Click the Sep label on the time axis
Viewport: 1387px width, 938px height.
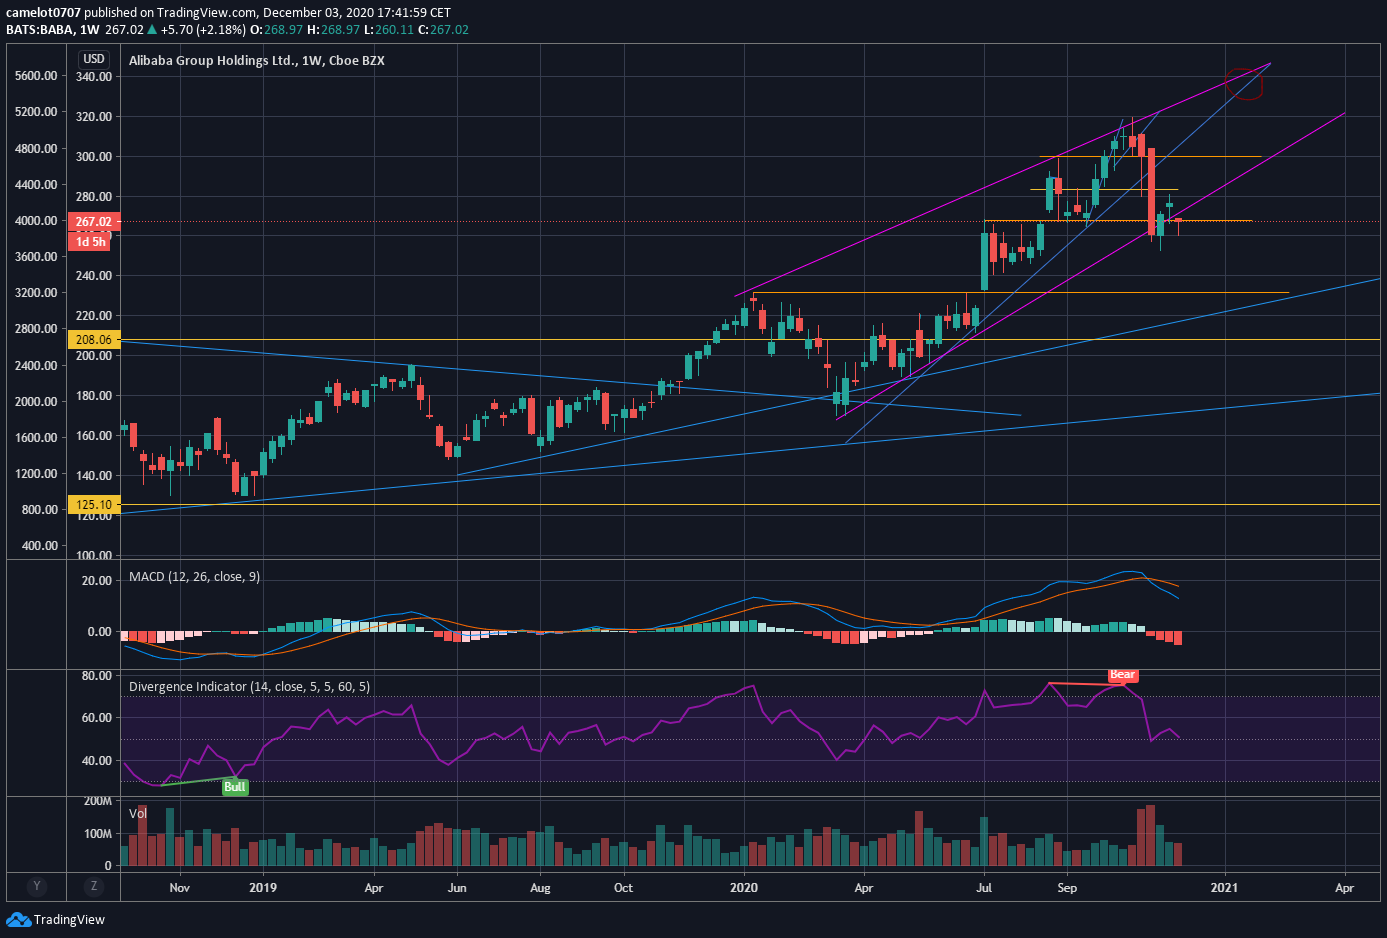click(x=1067, y=888)
